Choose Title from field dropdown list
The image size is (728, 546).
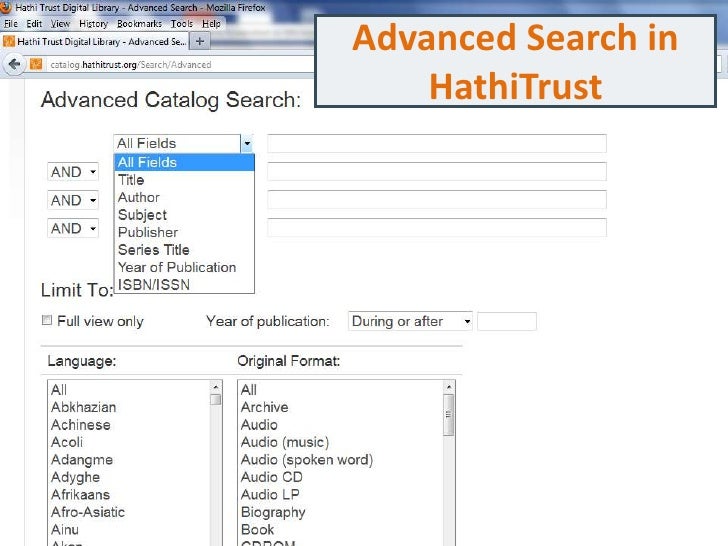tap(184, 180)
